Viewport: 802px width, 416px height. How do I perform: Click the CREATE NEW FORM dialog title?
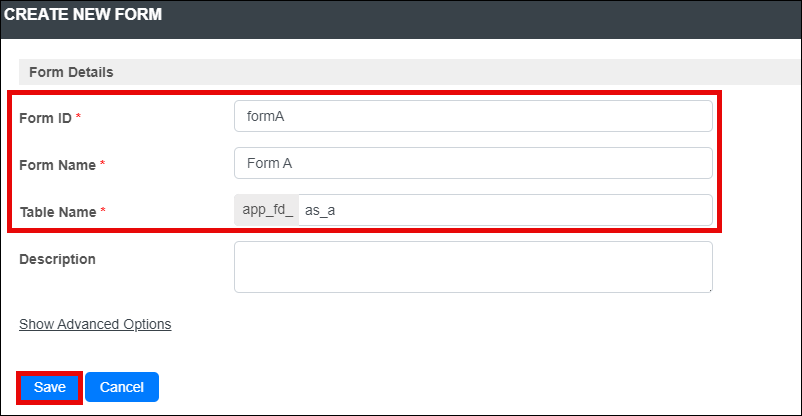click(x=83, y=14)
